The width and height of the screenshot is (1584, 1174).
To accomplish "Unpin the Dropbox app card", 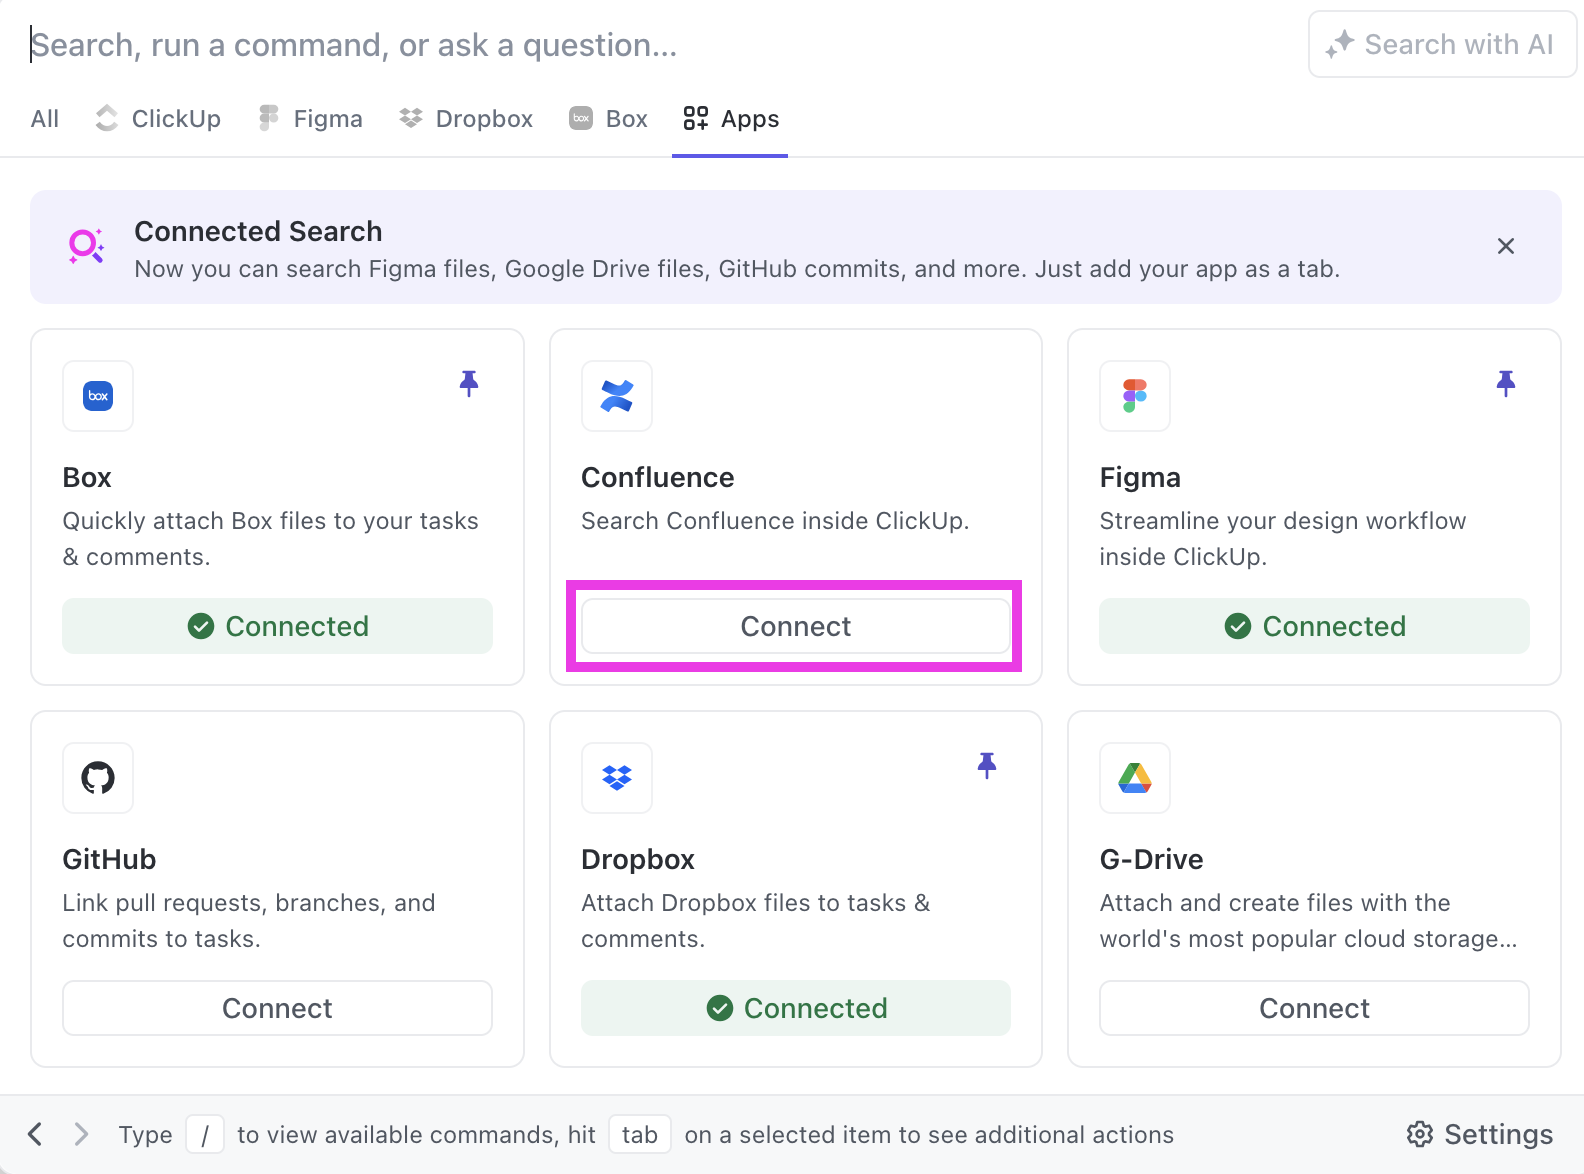I will pyautogui.click(x=986, y=765).
